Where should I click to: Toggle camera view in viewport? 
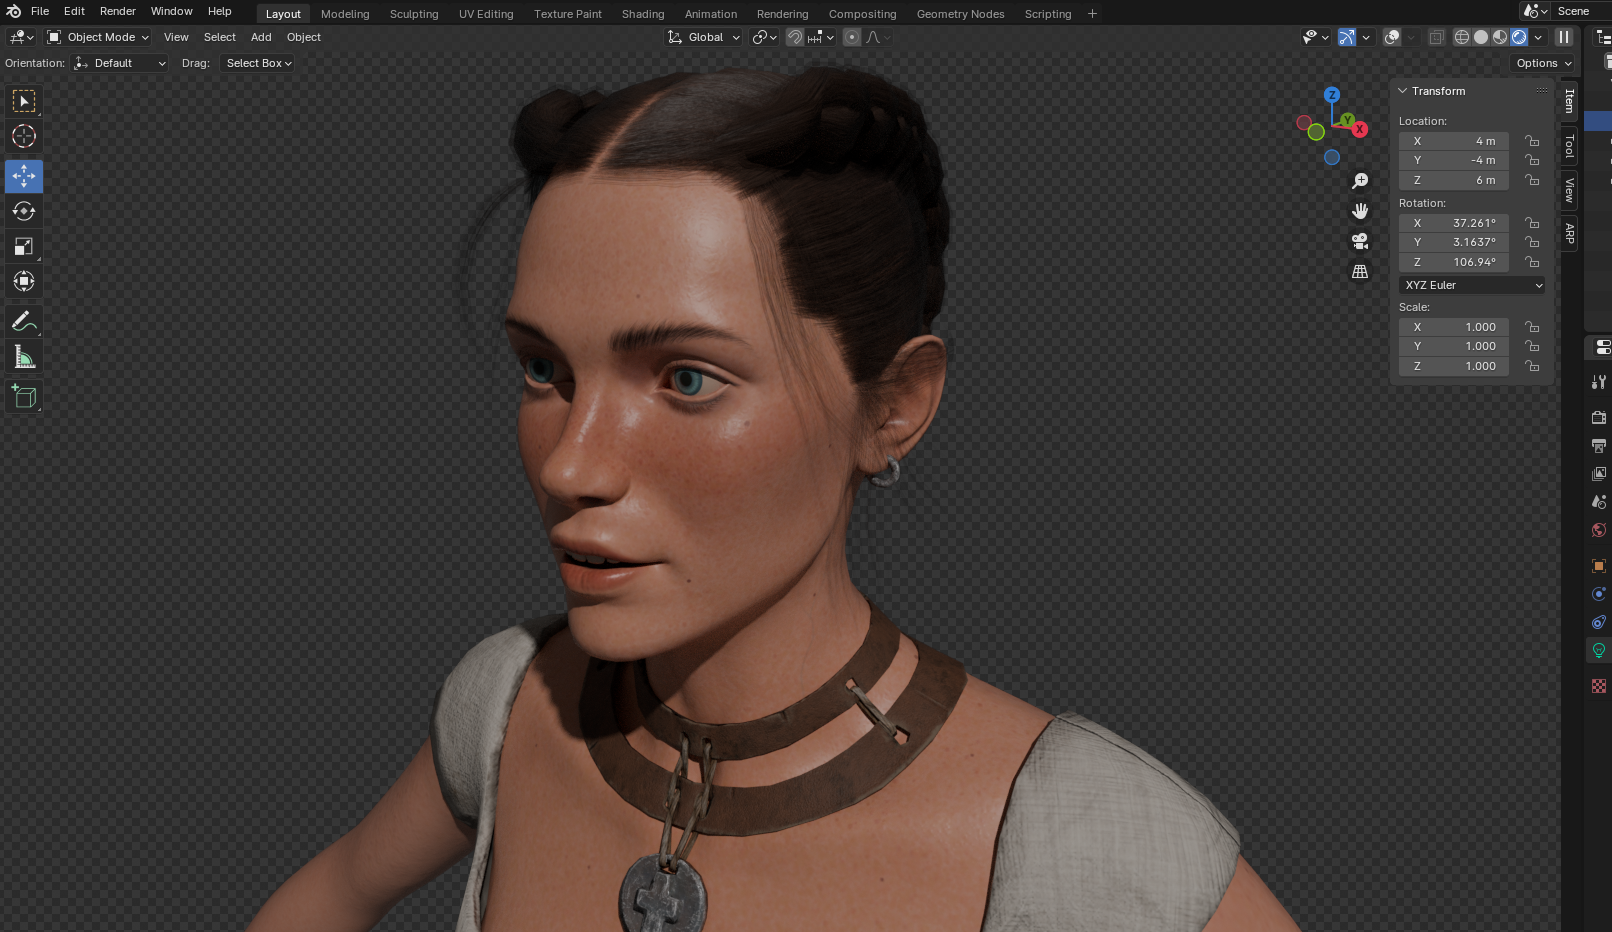coord(1360,241)
